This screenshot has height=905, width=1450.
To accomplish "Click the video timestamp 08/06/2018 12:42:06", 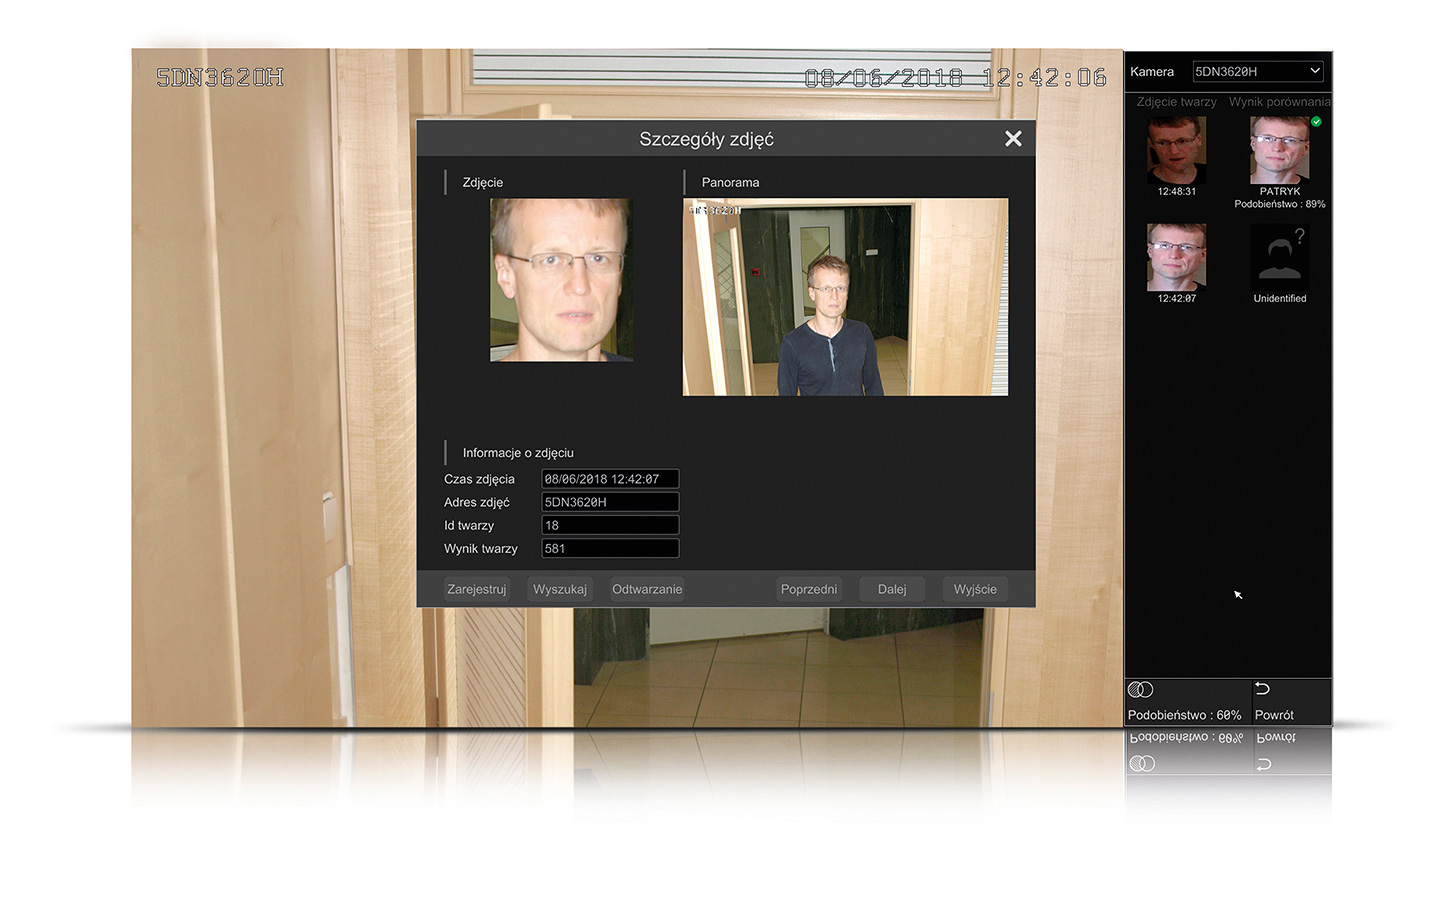I will (955, 77).
